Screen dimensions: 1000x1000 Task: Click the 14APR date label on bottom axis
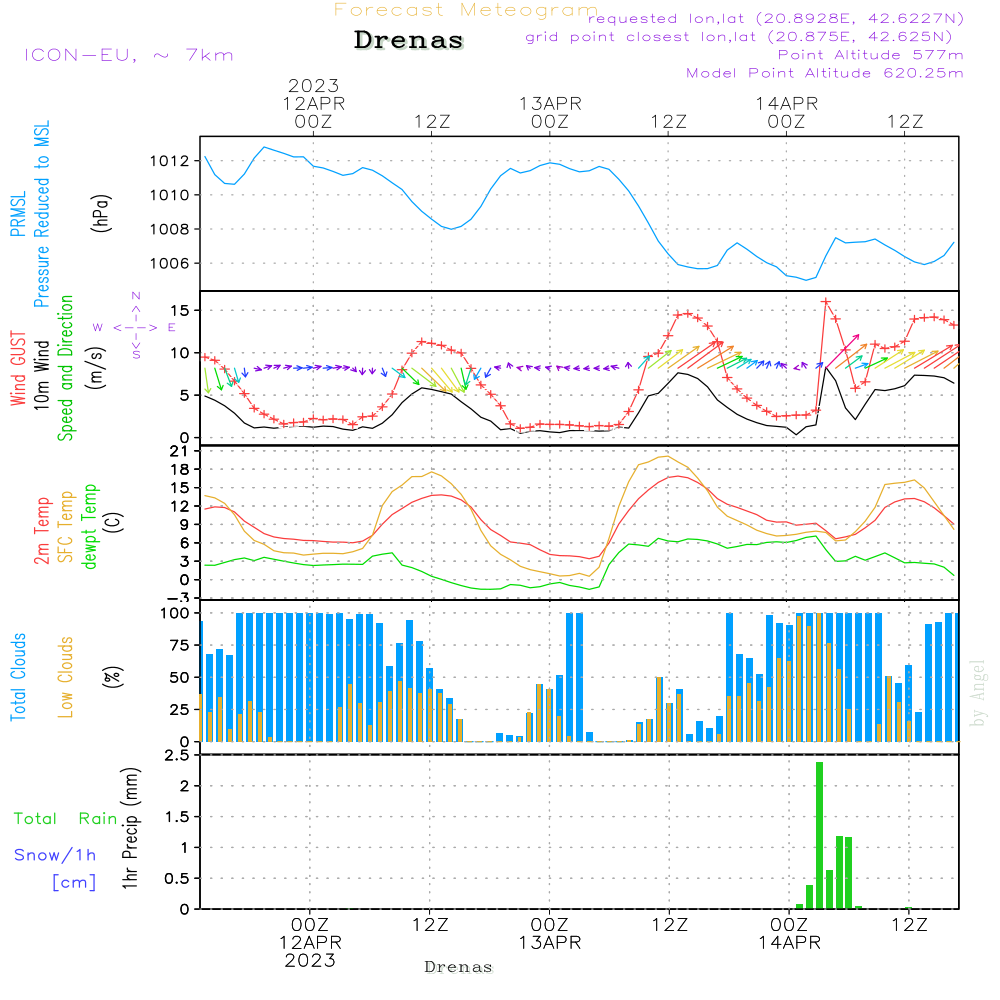pyautogui.click(x=788, y=943)
